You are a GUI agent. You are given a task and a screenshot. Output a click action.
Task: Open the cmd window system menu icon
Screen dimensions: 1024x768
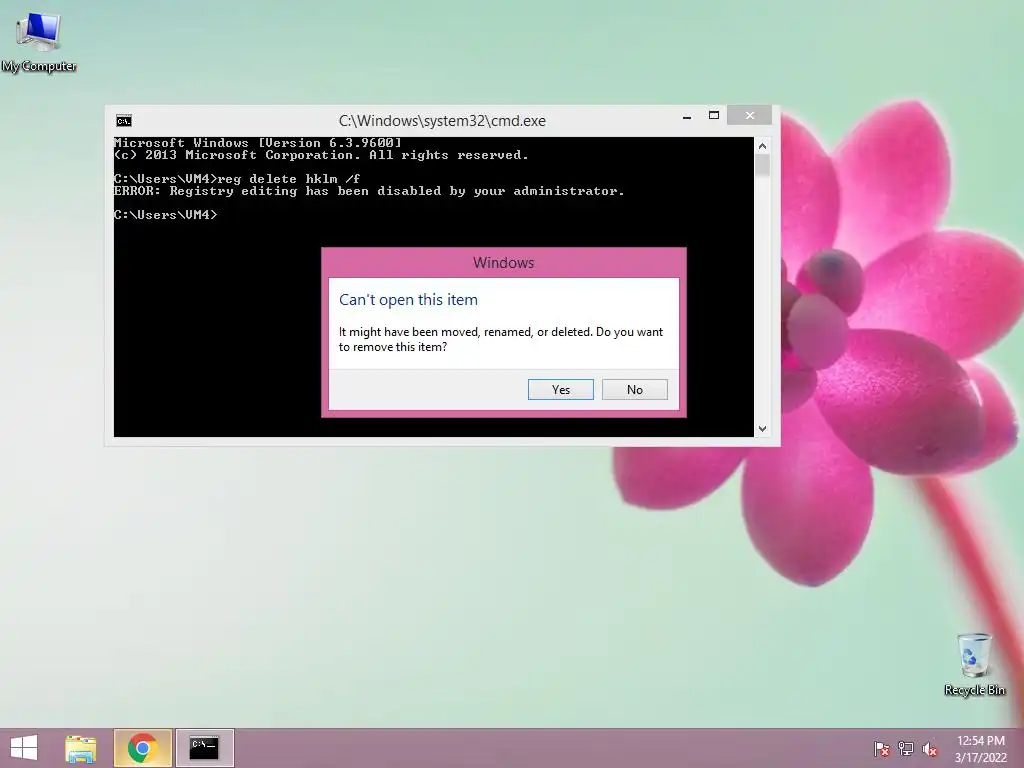tap(123, 121)
